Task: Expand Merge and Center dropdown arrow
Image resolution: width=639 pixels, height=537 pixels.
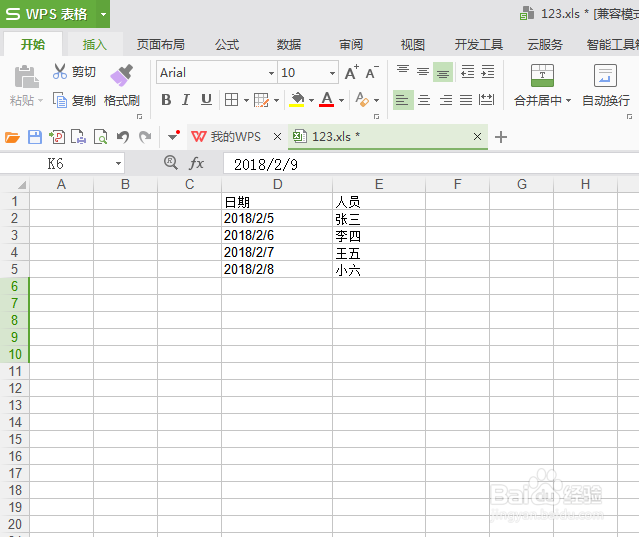Action: pyautogui.click(x=568, y=100)
